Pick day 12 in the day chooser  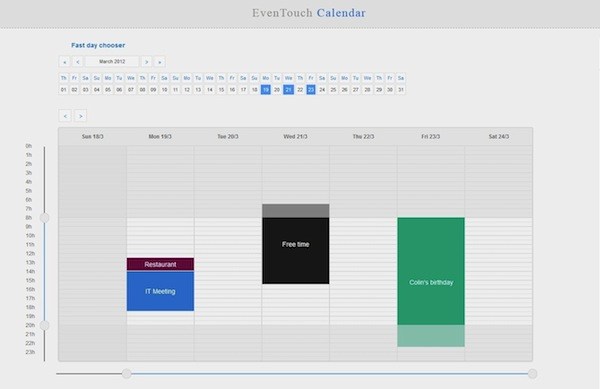[187, 90]
